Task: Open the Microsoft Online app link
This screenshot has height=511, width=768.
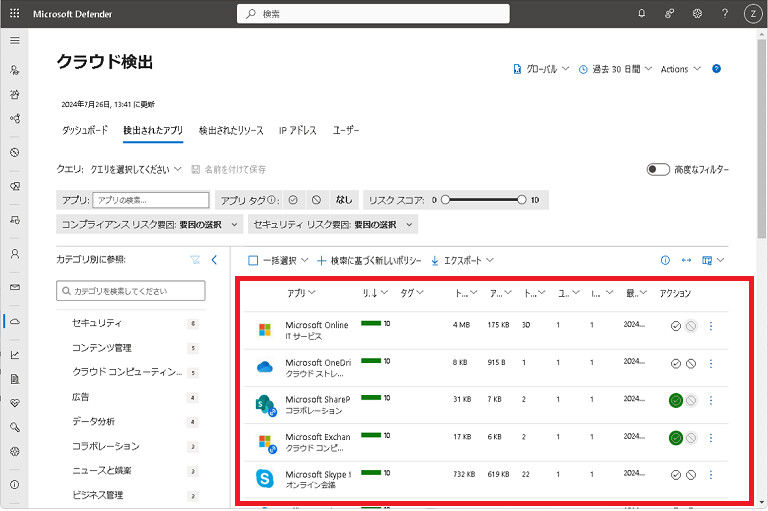Action: click(317, 325)
